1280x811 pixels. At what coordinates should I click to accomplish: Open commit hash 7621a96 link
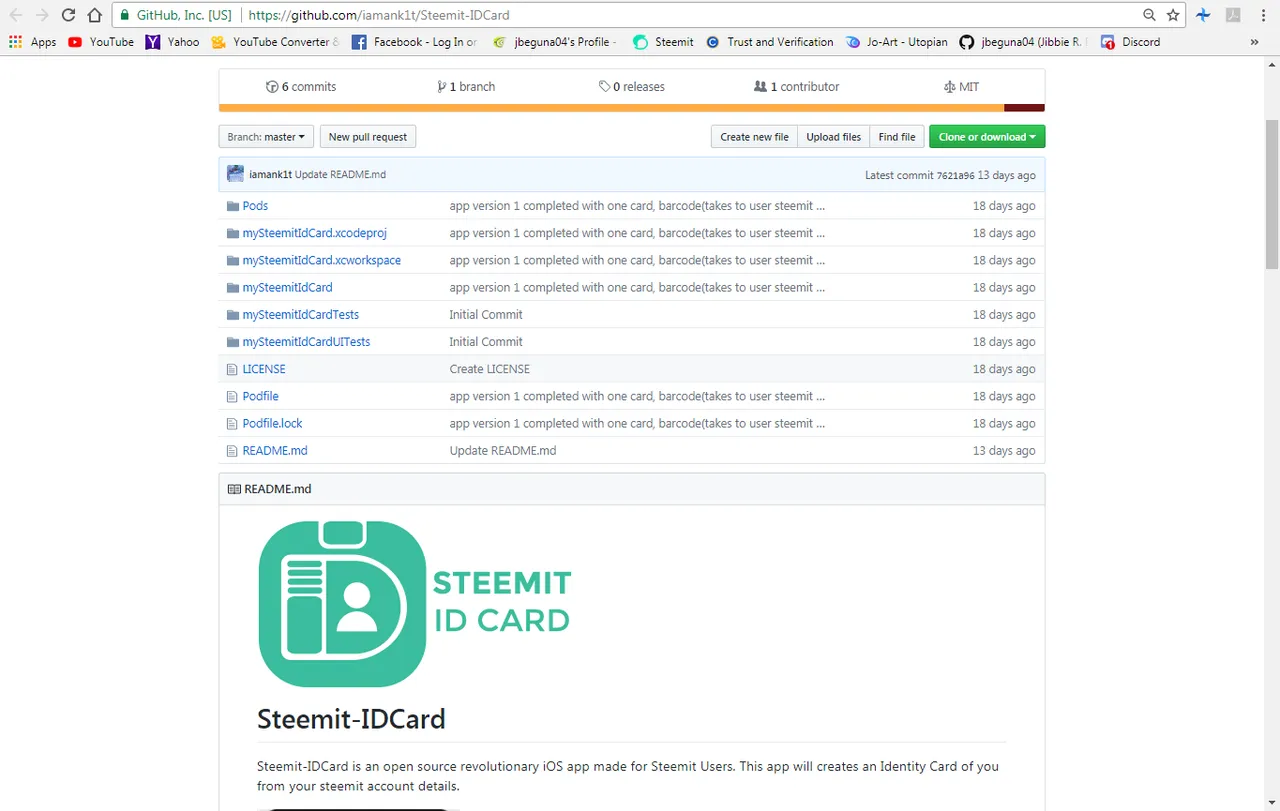(x=955, y=175)
